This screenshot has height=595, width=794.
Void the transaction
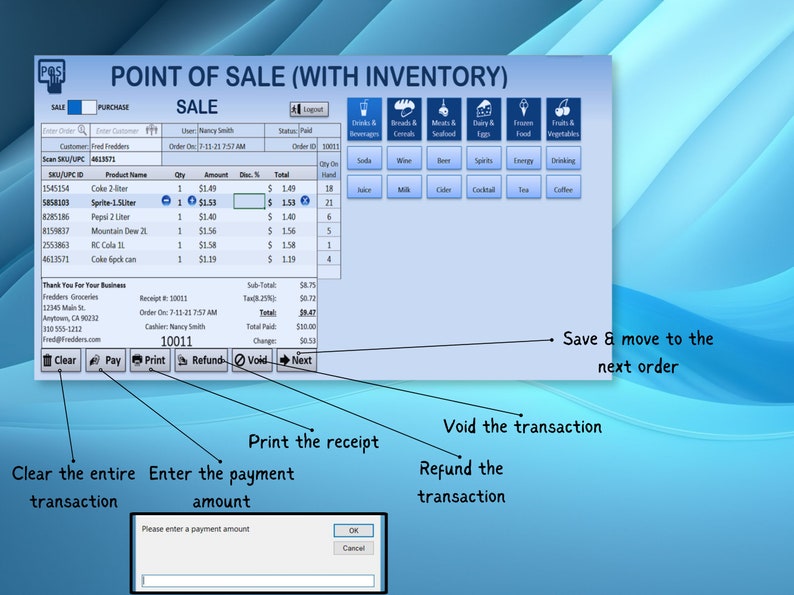click(252, 360)
